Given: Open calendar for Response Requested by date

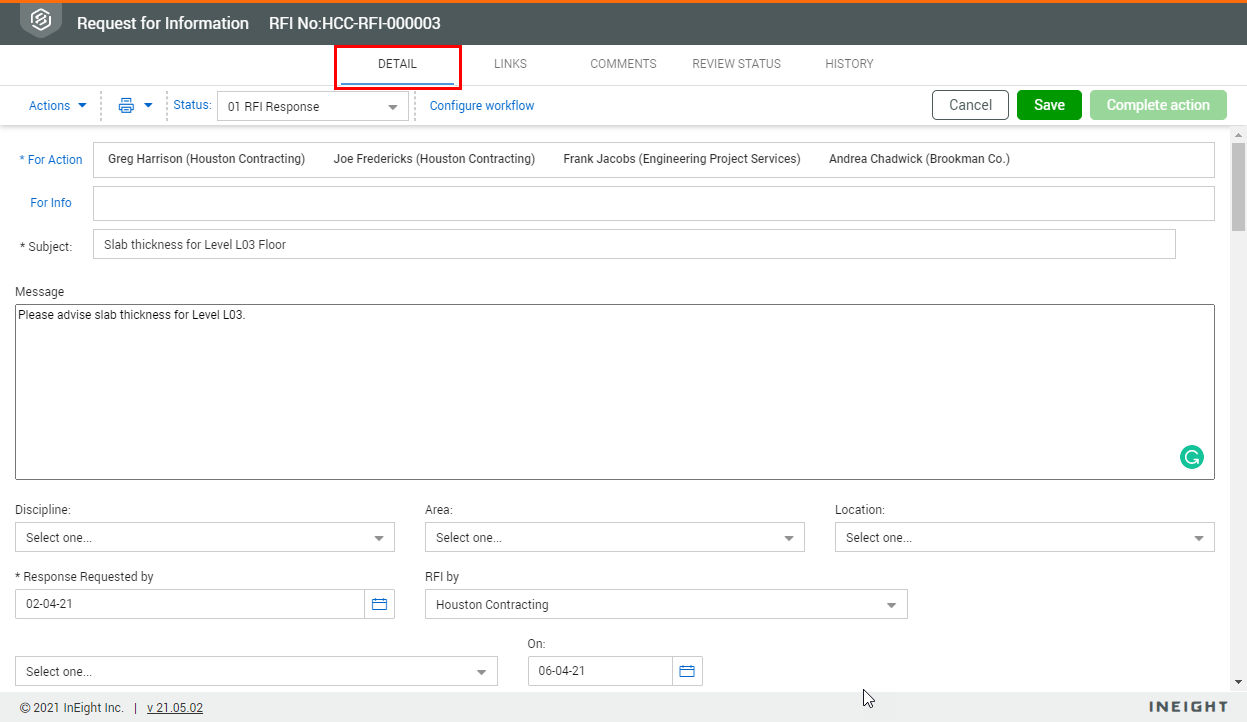Looking at the screenshot, I should pos(379,604).
